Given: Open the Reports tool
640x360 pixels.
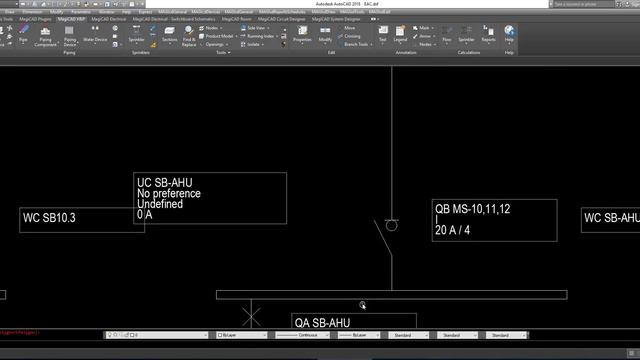Looking at the screenshot, I should 488,34.
